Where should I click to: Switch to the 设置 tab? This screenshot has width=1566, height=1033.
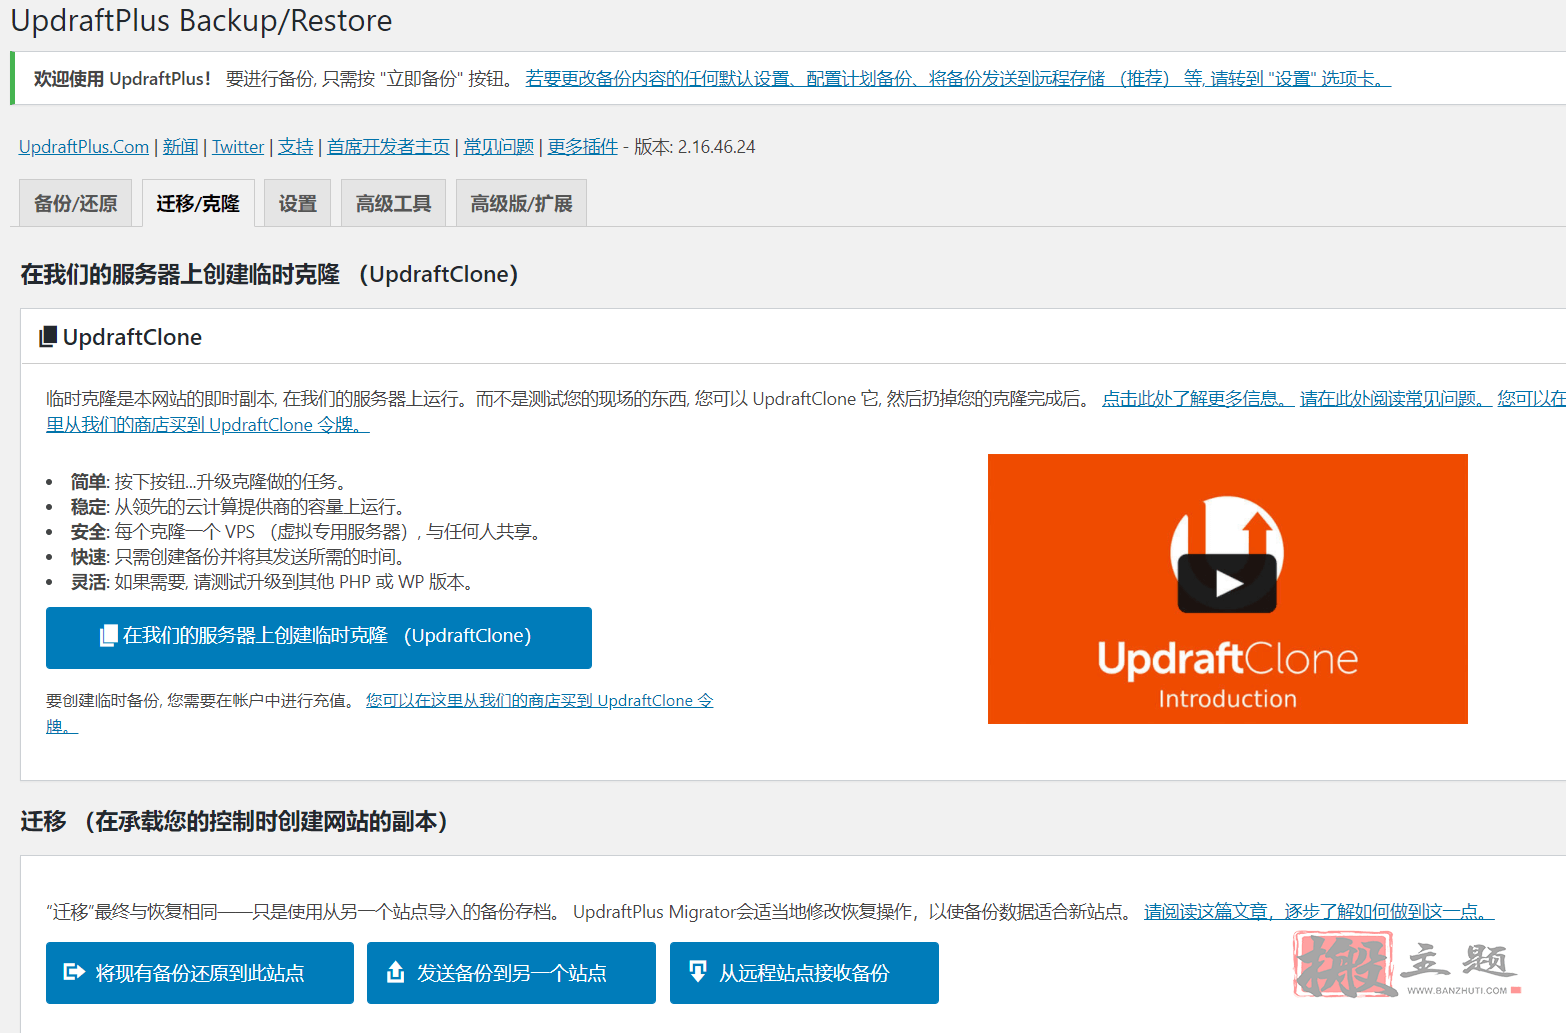point(298,204)
